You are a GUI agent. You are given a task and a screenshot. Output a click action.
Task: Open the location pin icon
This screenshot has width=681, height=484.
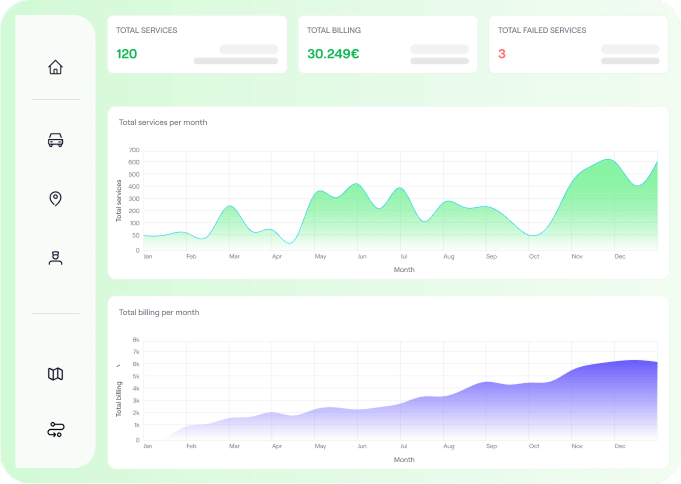coord(55,198)
